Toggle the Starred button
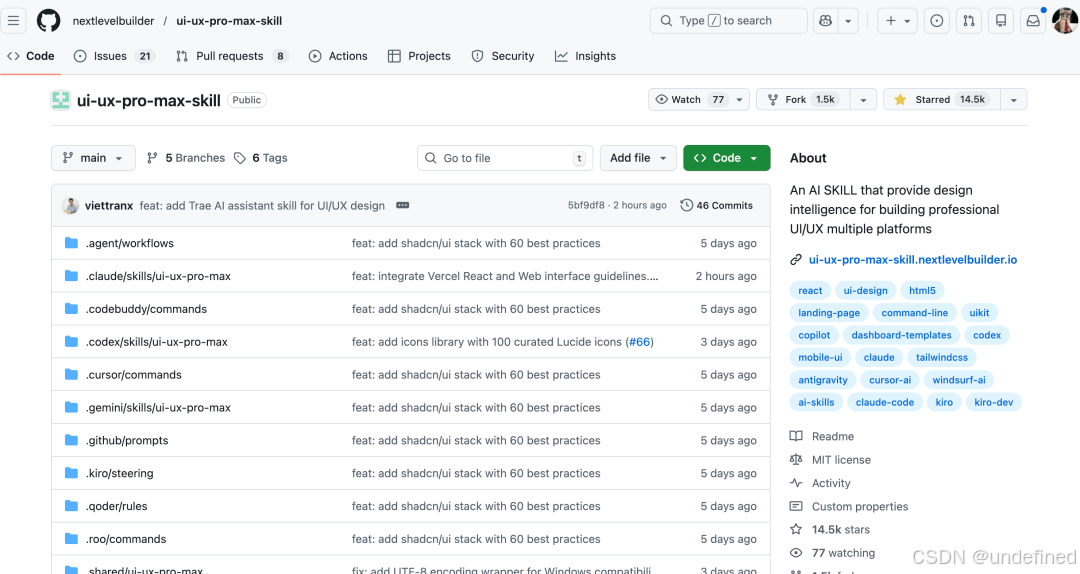The image size is (1080, 574). tap(942, 99)
